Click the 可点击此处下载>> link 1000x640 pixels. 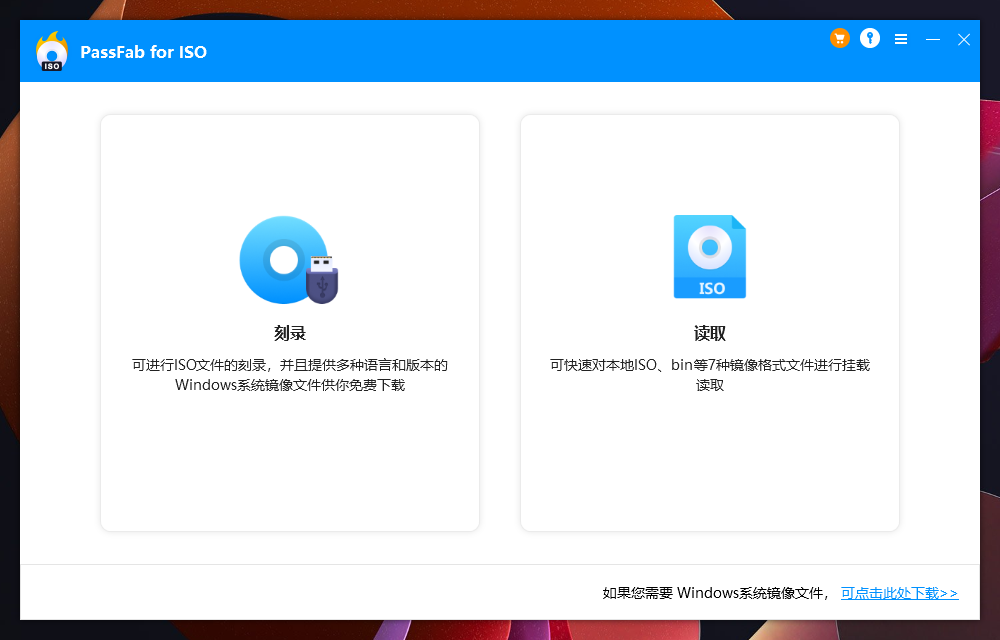899,593
